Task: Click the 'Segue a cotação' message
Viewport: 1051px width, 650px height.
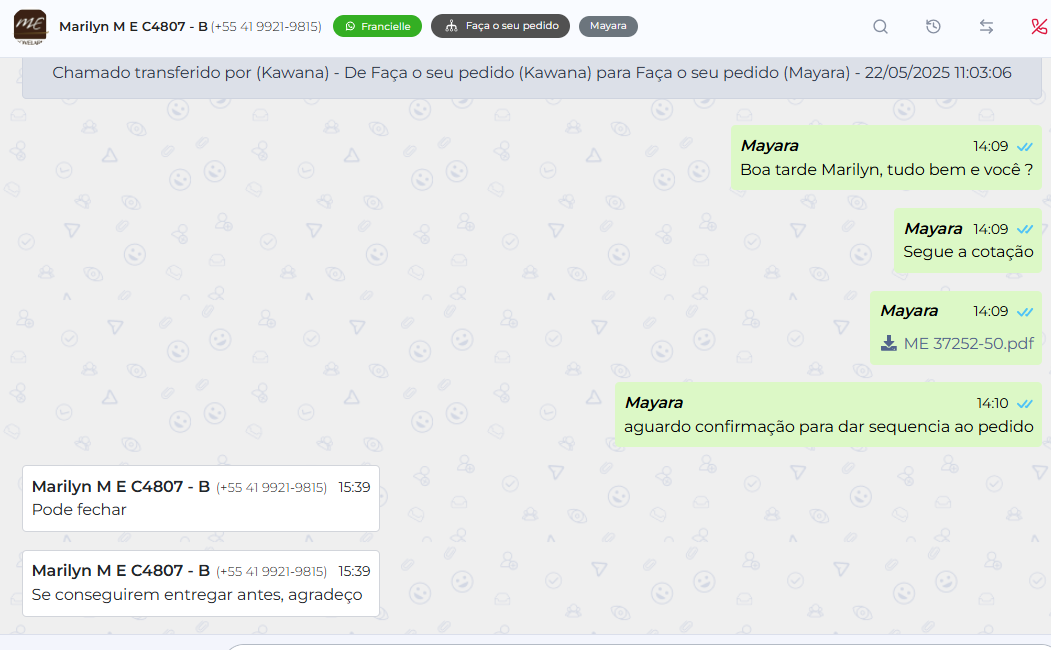Action: [x=967, y=252]
